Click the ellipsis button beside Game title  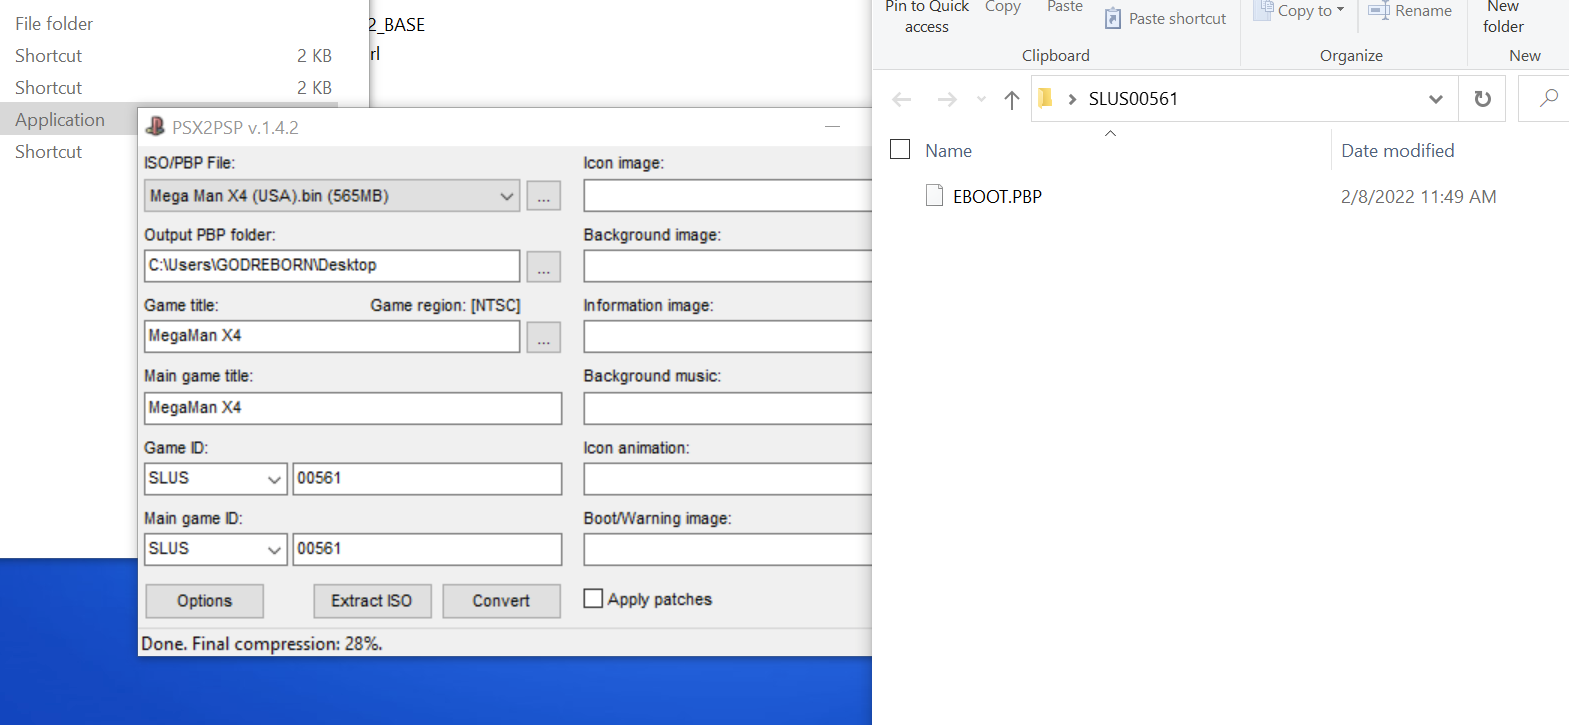pyautogui.click(x=544, y=338)
